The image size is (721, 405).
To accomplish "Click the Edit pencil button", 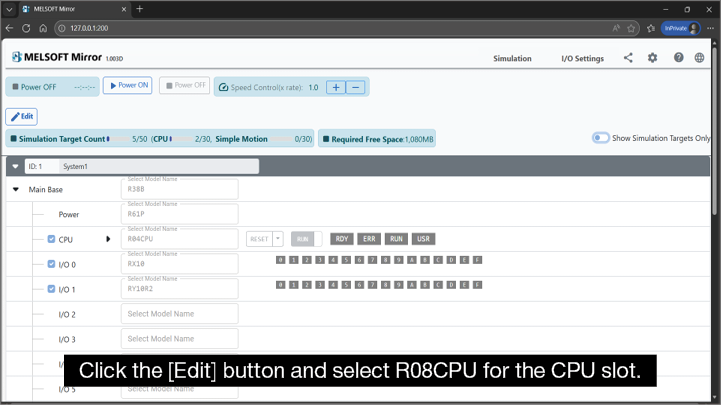I will point(22,116).
